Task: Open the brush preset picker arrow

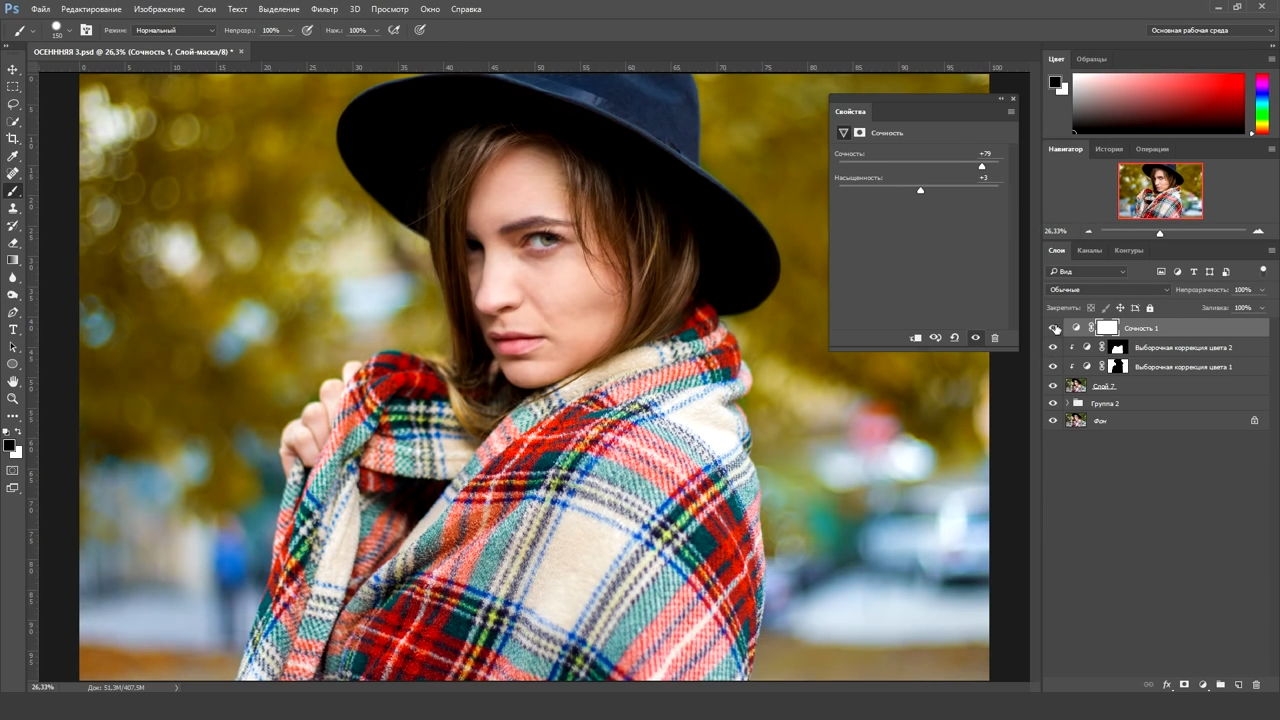Action: [71, 30]
